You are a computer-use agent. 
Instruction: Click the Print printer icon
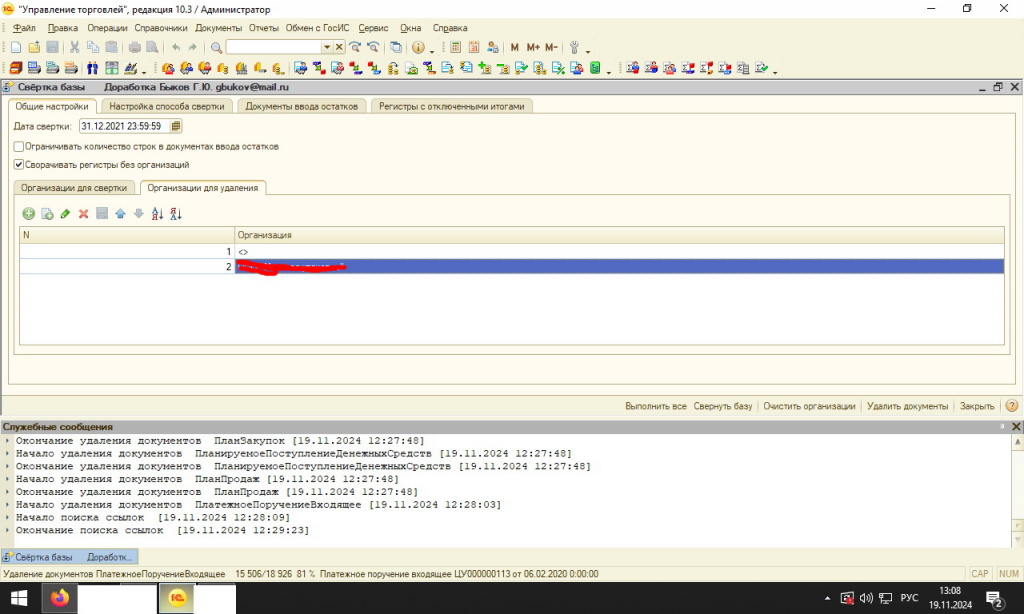[135, 48]
